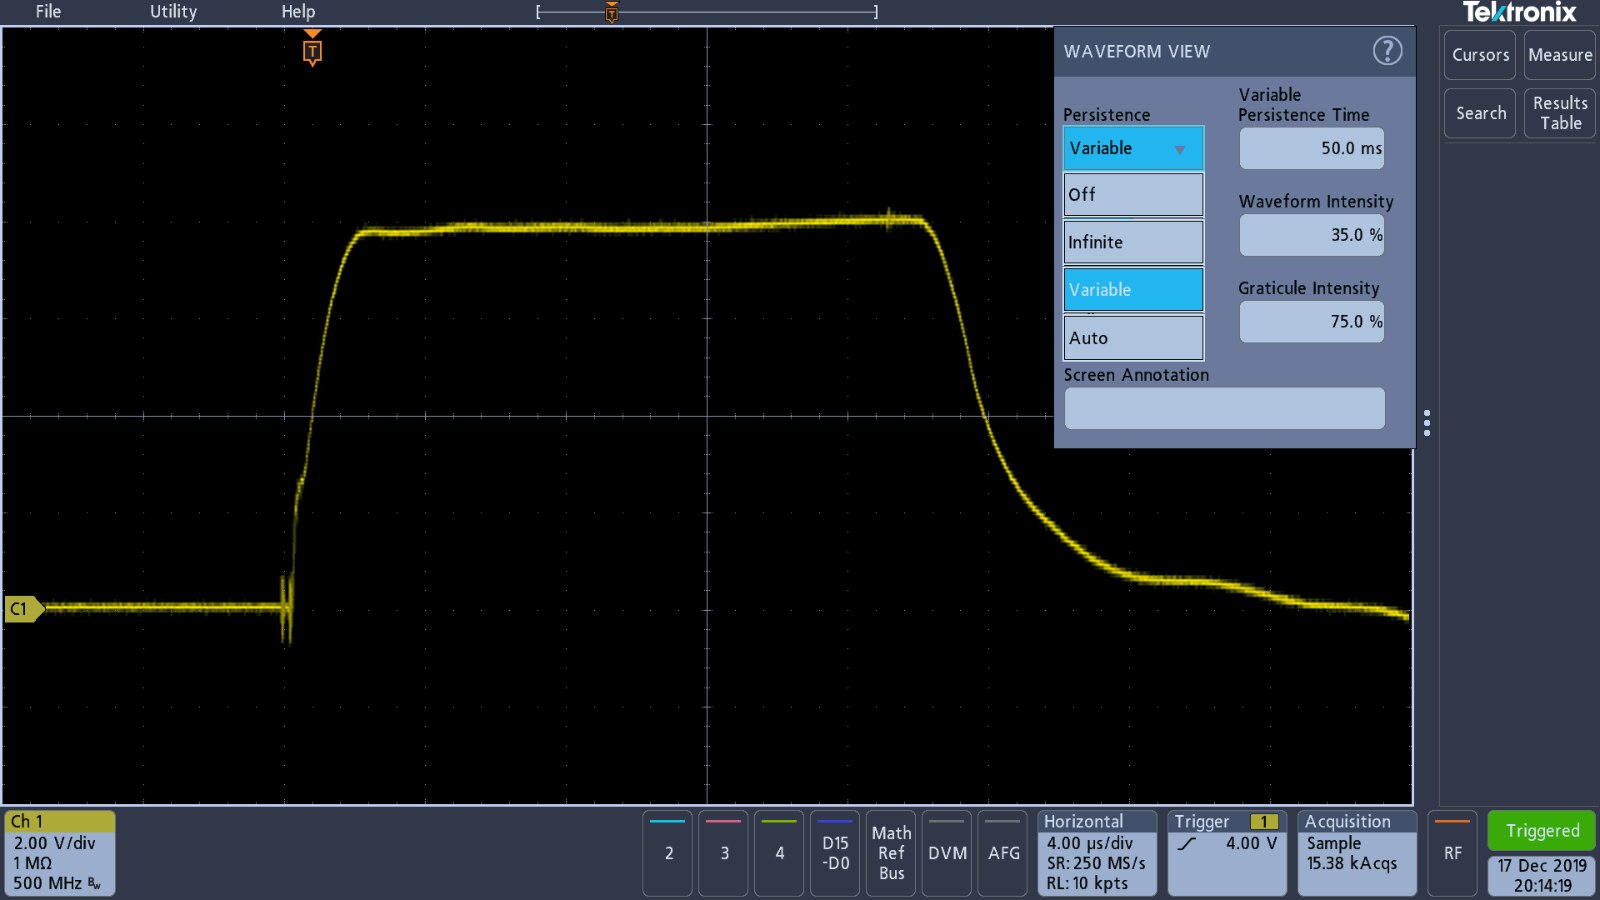Turn on channel 4
This screenshot has width=1600, height=900.
(780, 853)
